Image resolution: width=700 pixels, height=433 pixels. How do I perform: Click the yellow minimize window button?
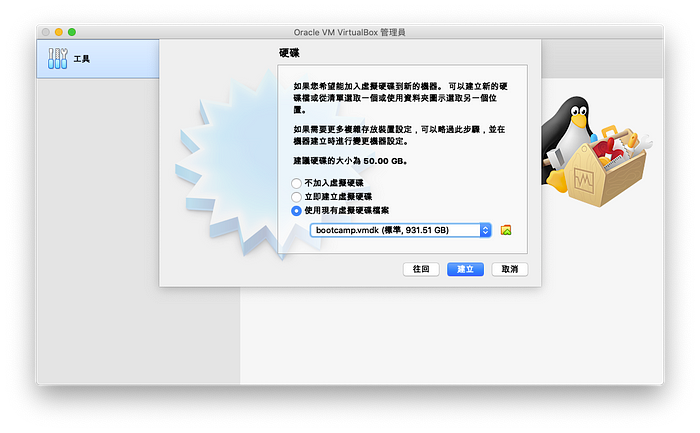(58, 32)
